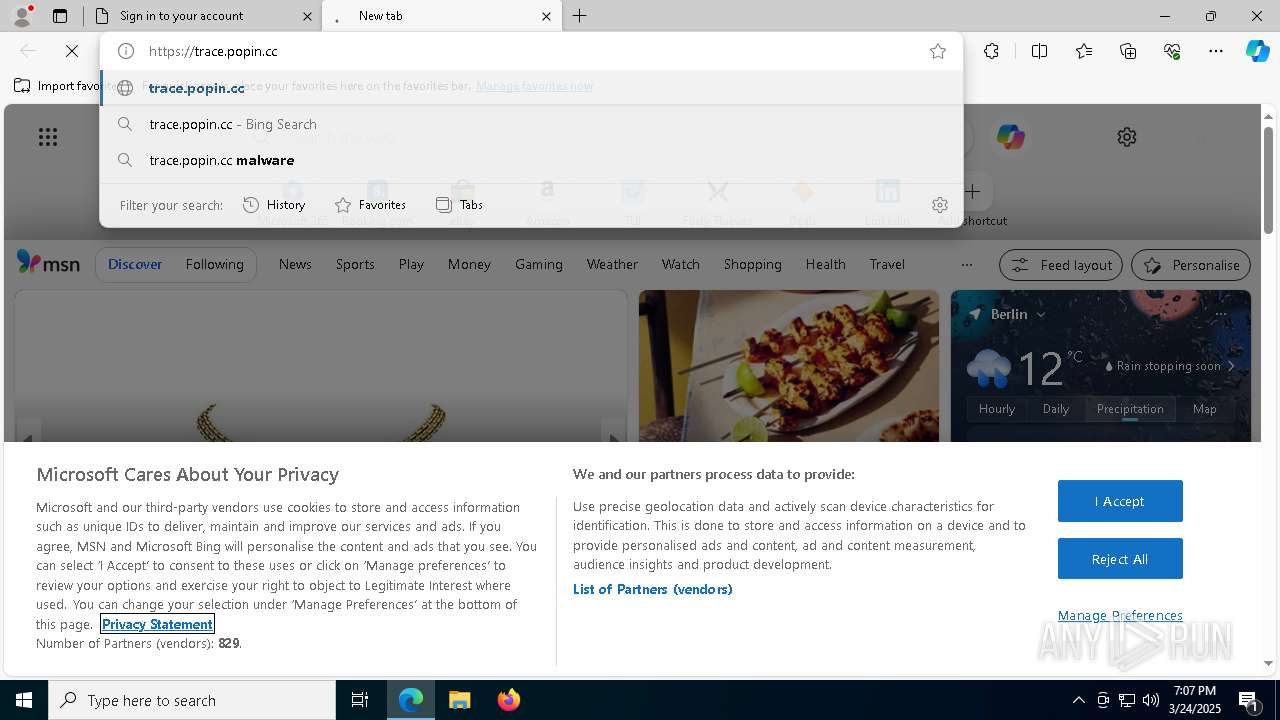Click the Copilot icon beside search box

pyautogui.click(x=1010, y=137)
